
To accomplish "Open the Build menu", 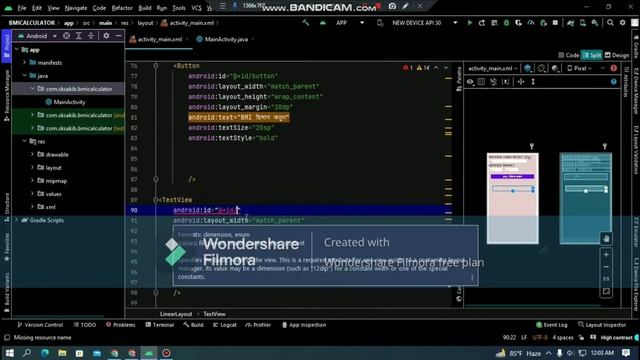I will 144,8.
